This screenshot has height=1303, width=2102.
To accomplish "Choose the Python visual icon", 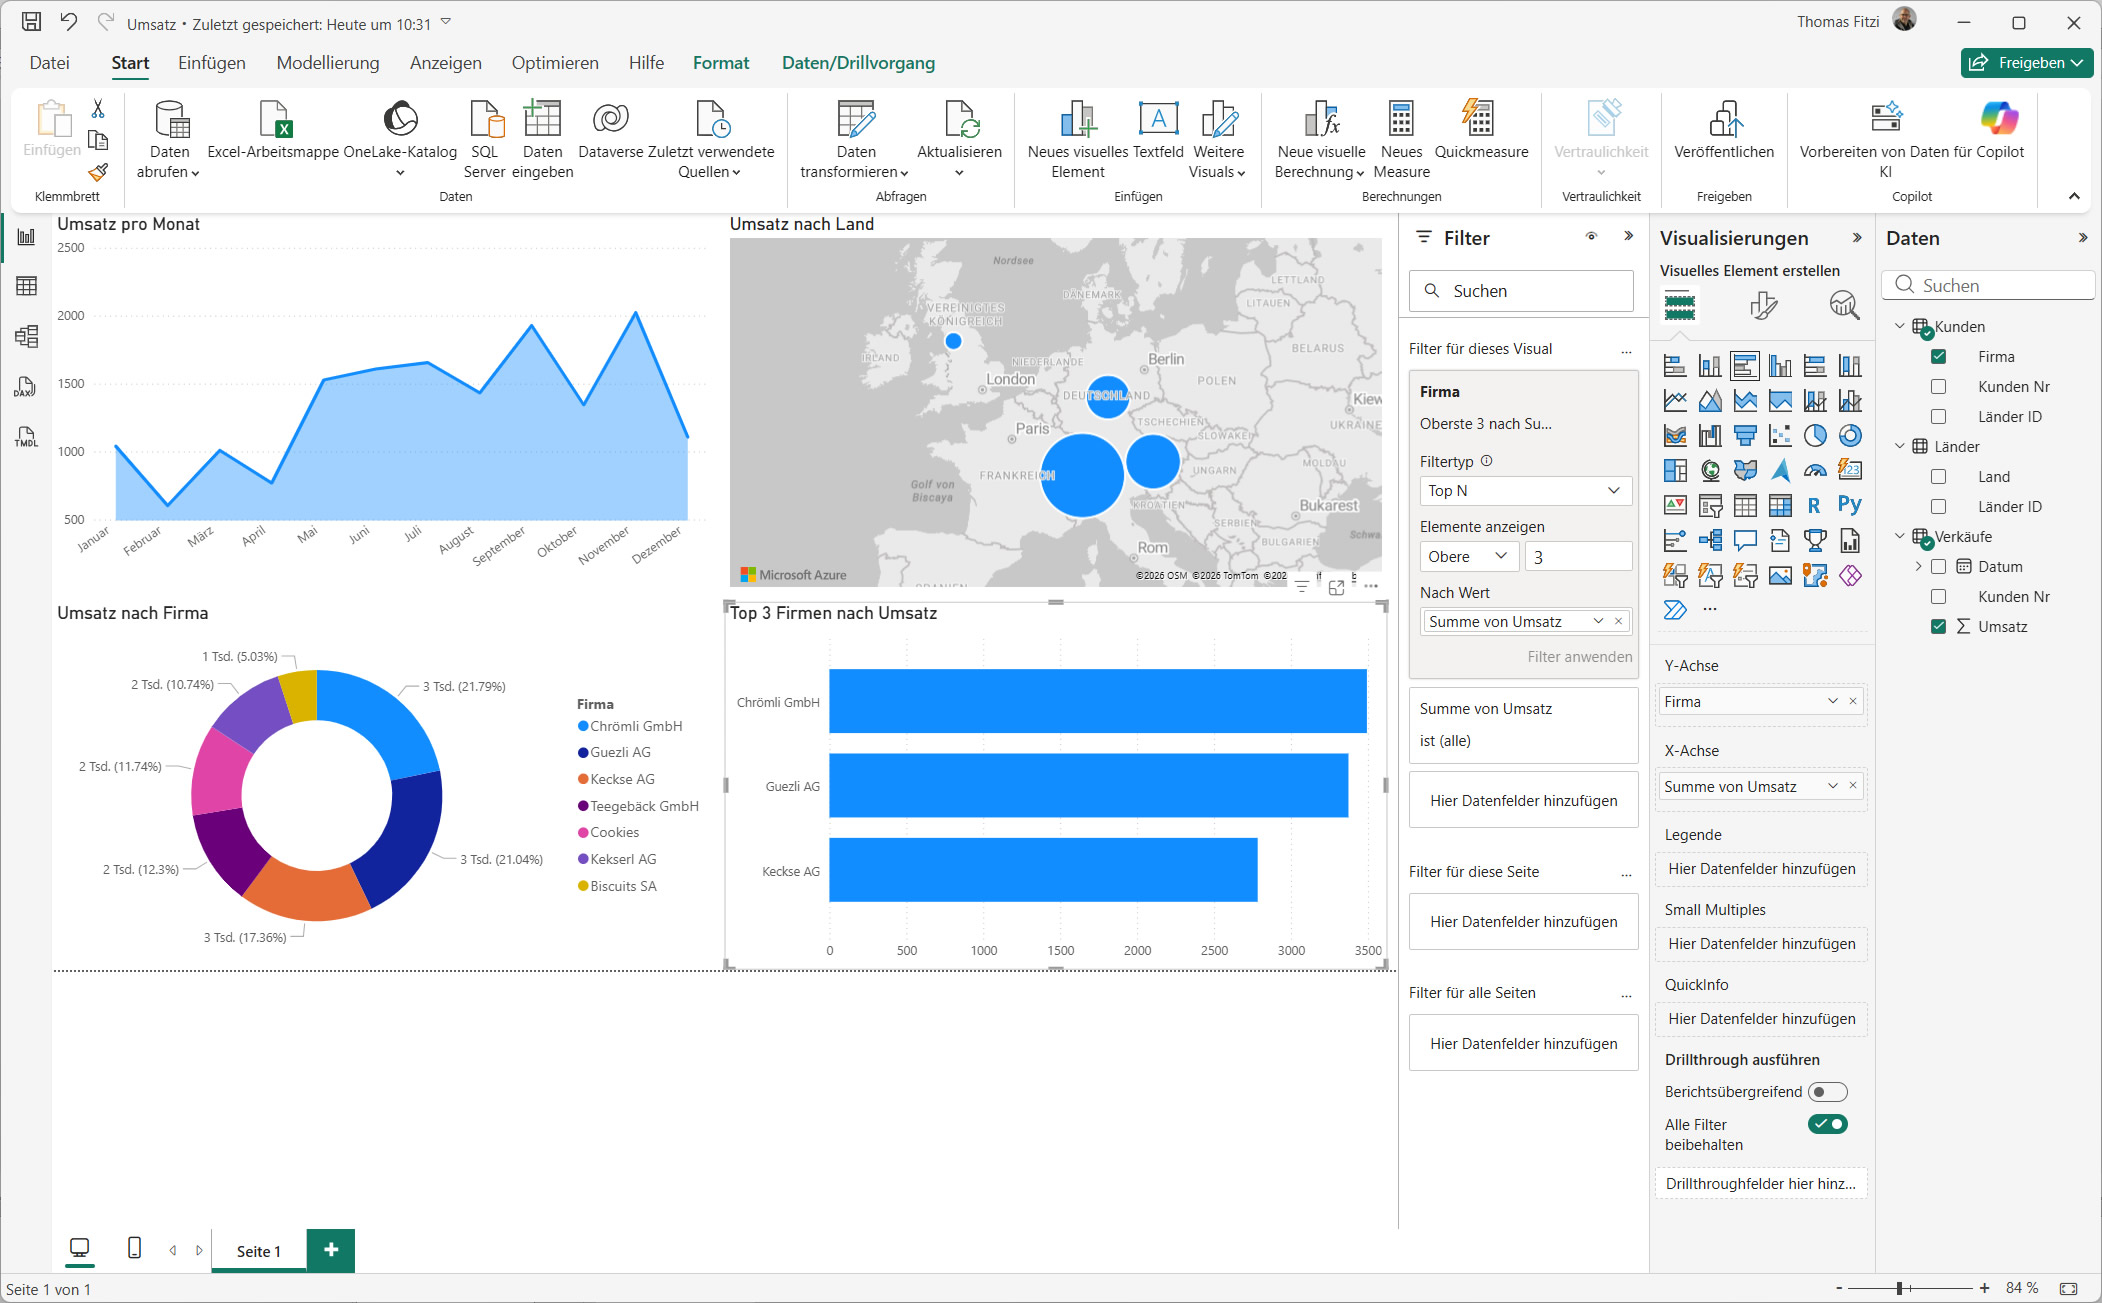I will point(1850,506).
